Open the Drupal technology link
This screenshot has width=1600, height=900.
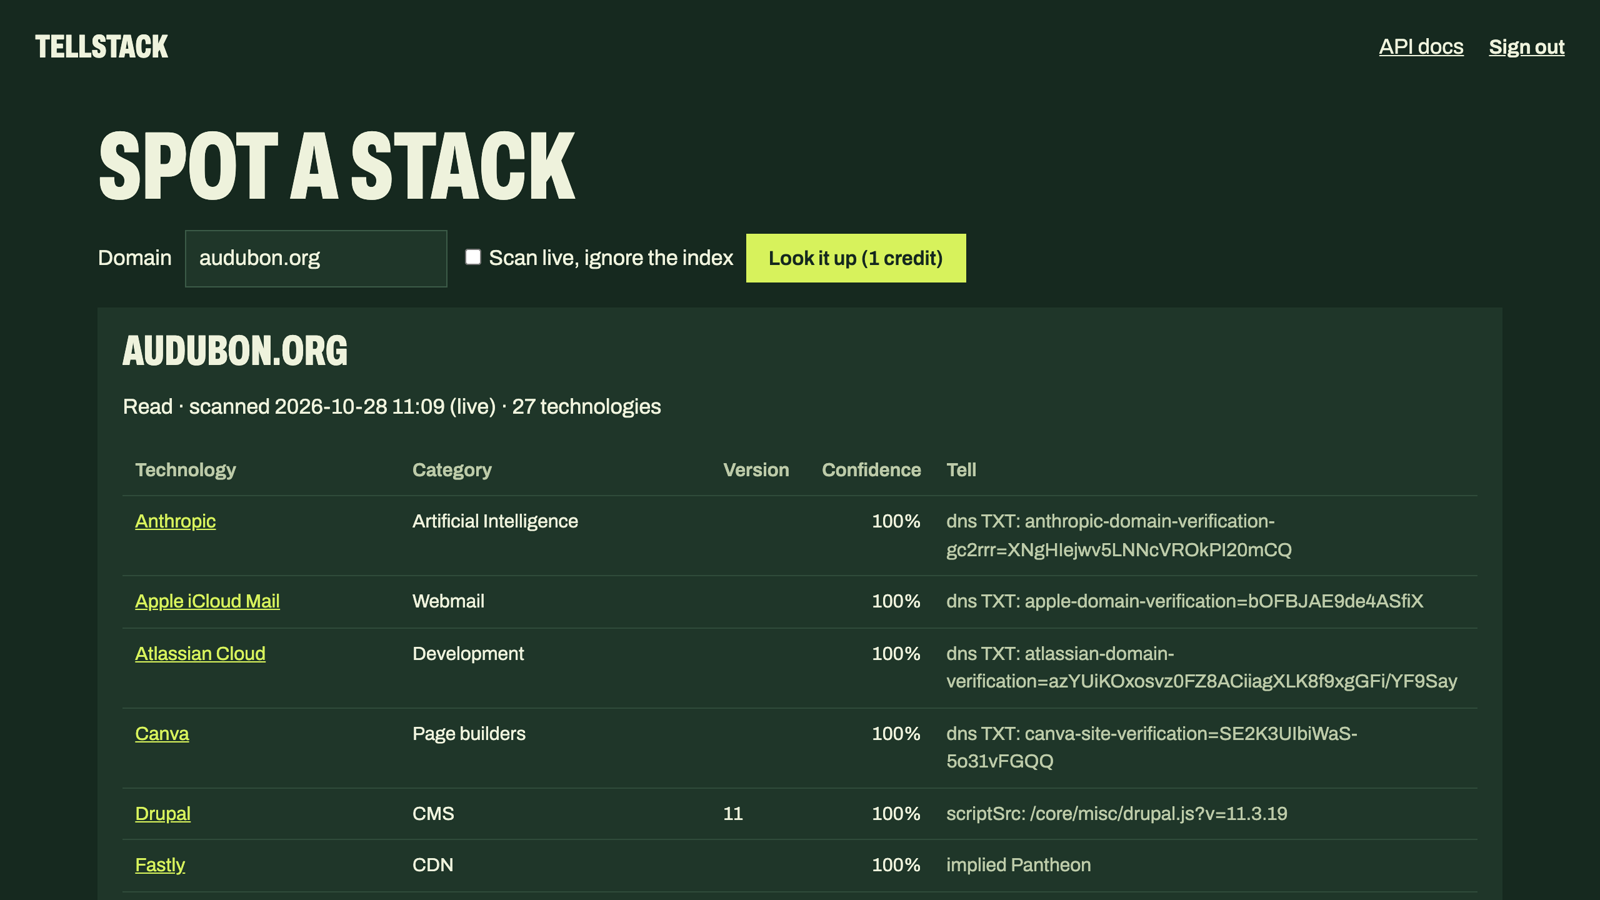[x=163, y=813]
